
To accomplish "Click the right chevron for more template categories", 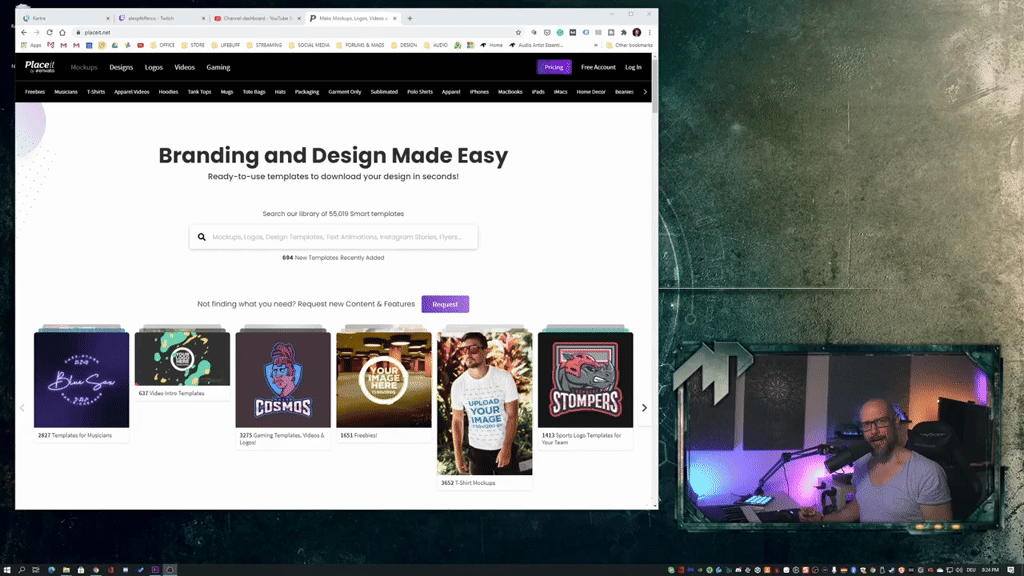I will click(x=645, y=90).
